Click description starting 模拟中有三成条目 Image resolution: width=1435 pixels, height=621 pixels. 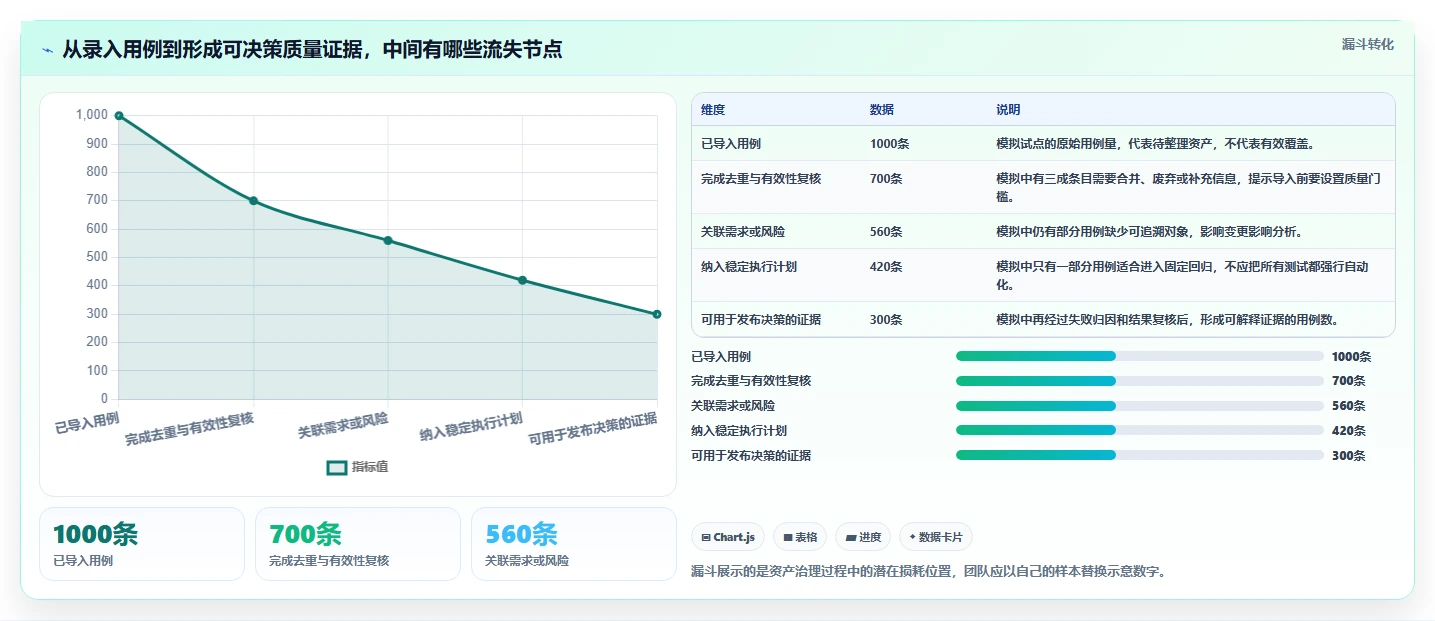click(1188, 187)
